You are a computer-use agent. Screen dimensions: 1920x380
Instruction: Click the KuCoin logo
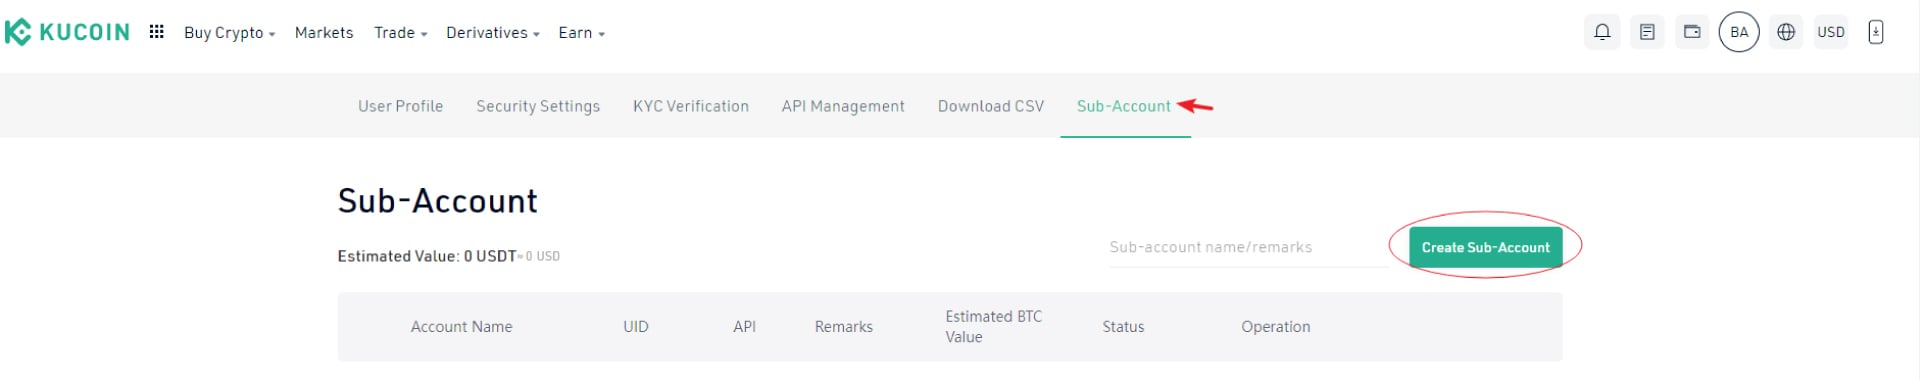67,32
